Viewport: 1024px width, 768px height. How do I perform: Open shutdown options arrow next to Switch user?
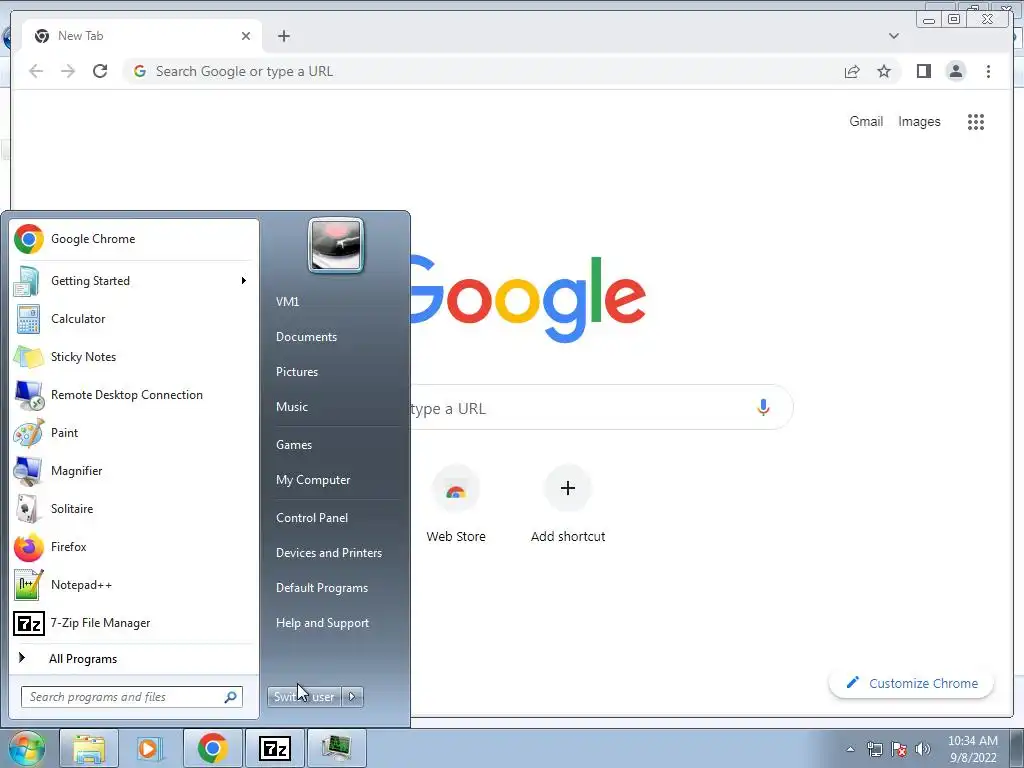pos(352,697)
